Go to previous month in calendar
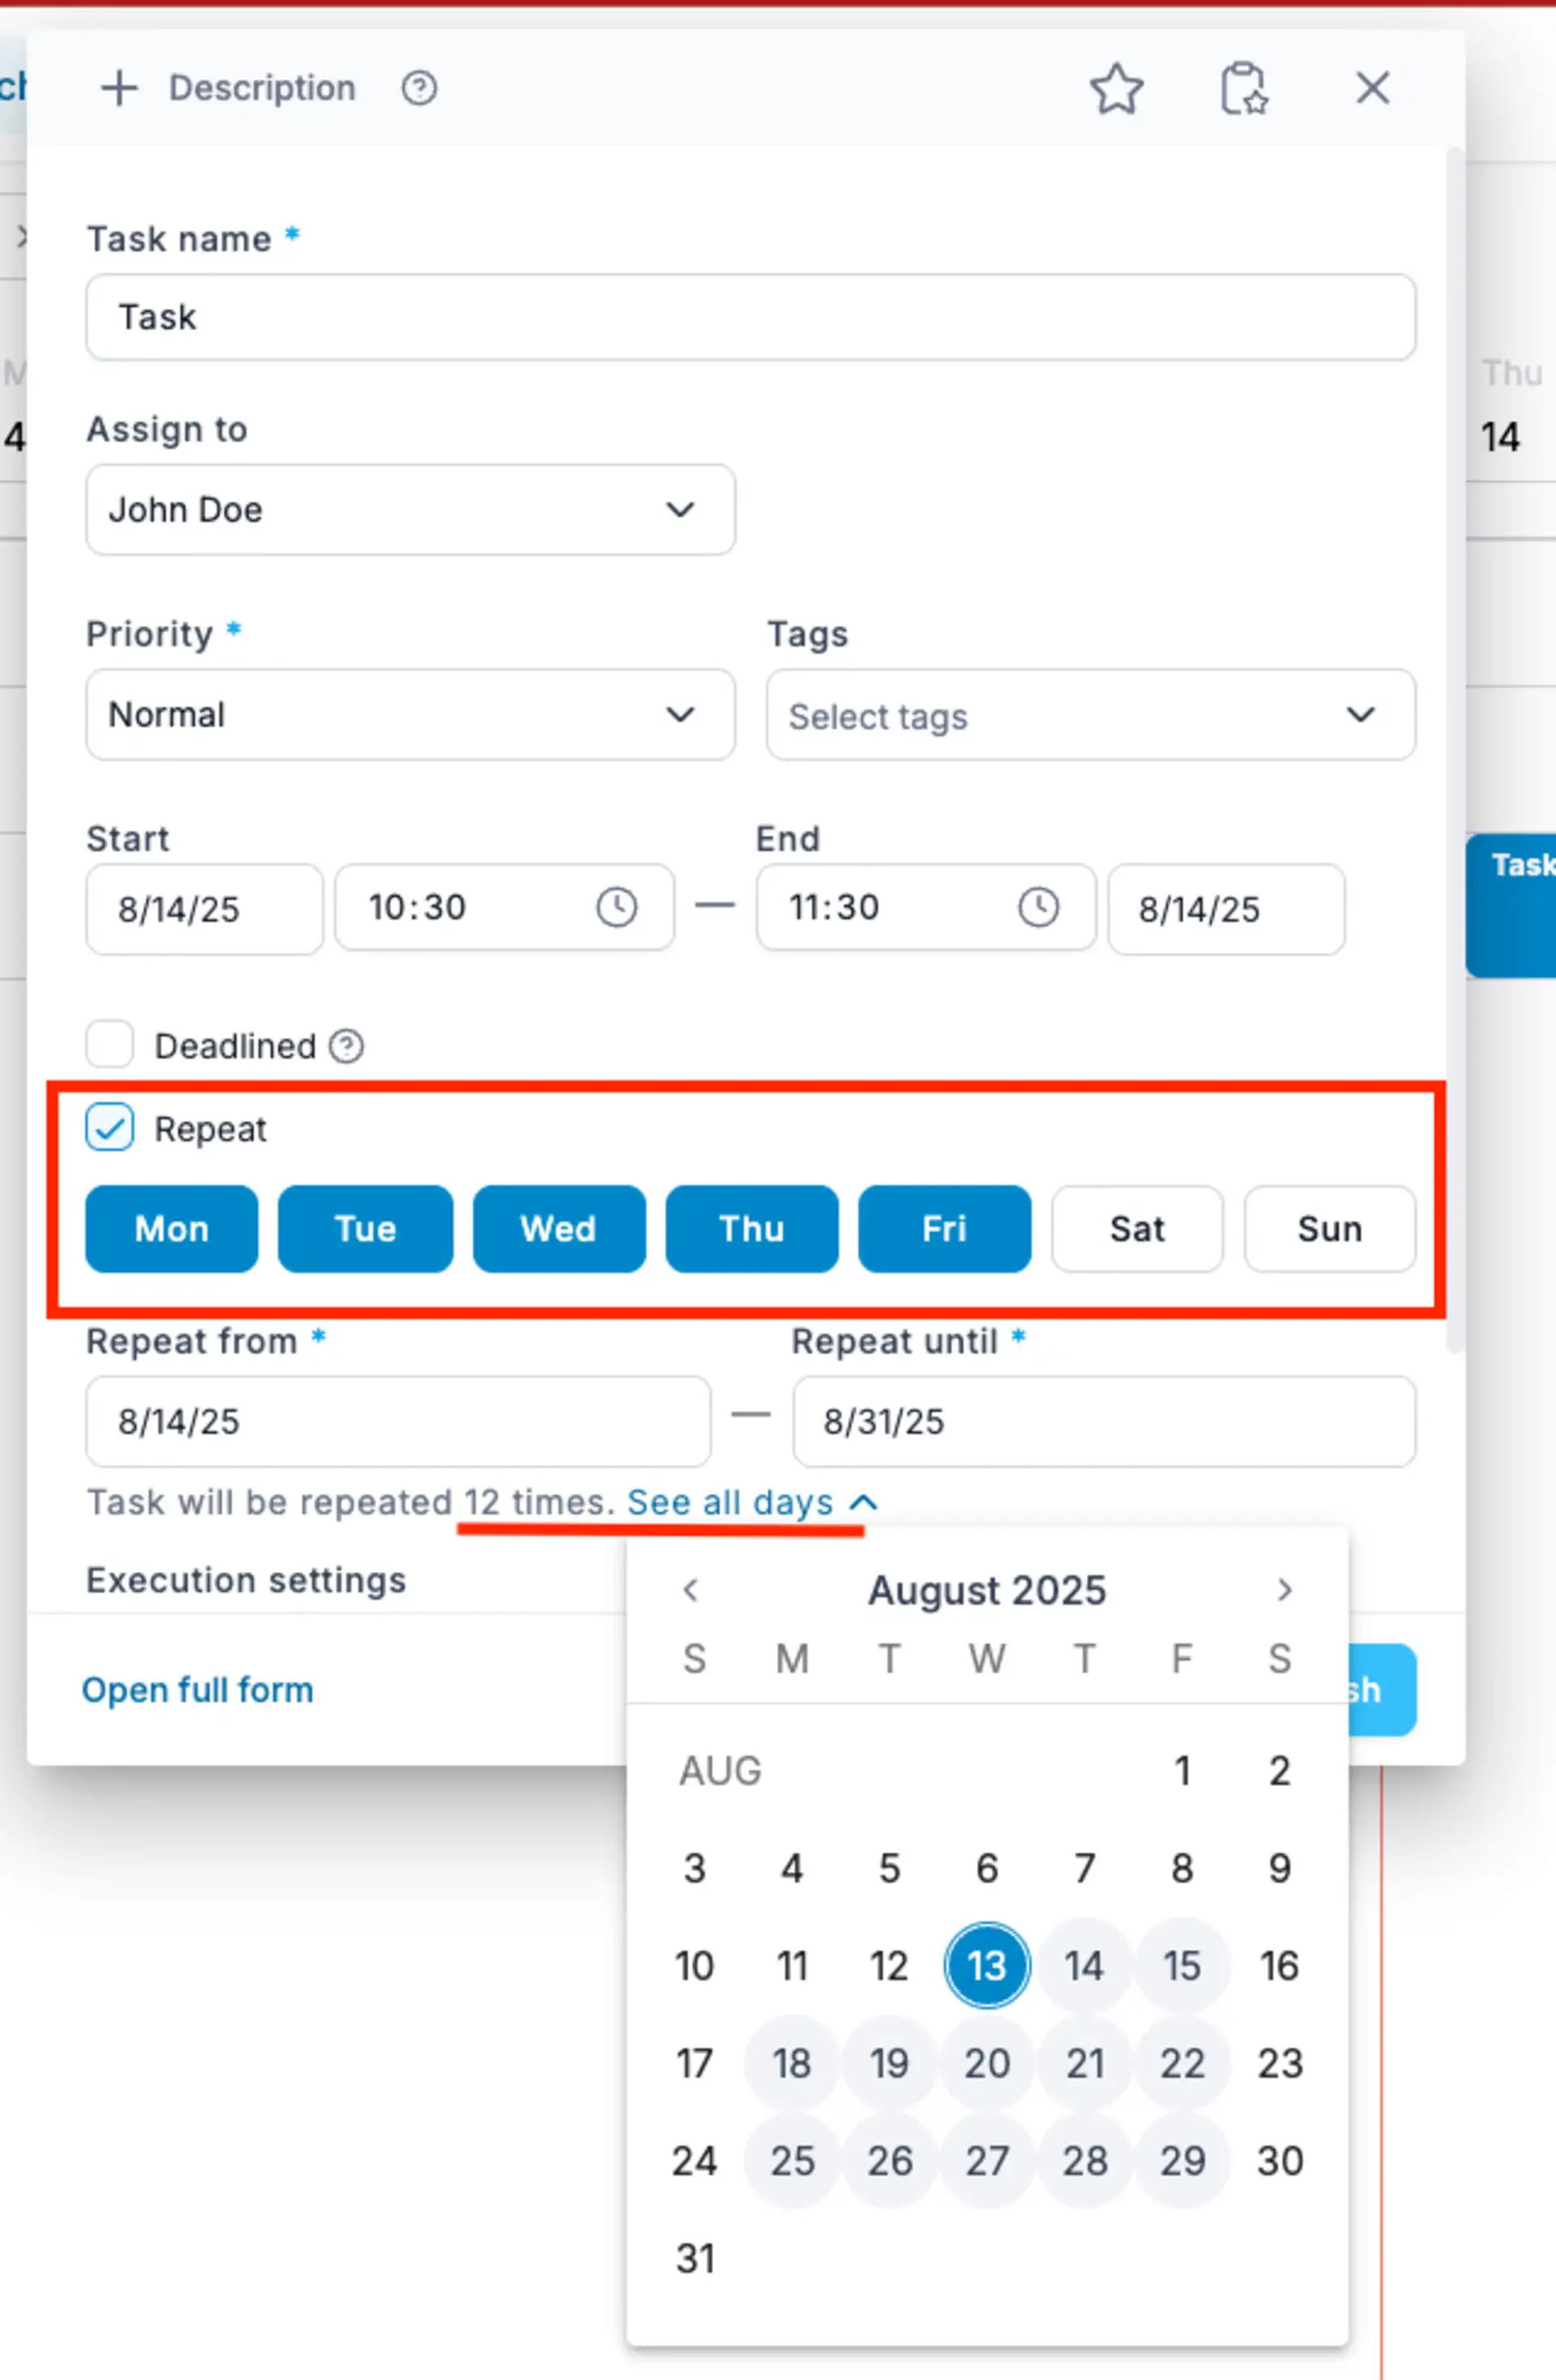The width and height of the screenshot is (1556, 2380). coord(690,1590)
